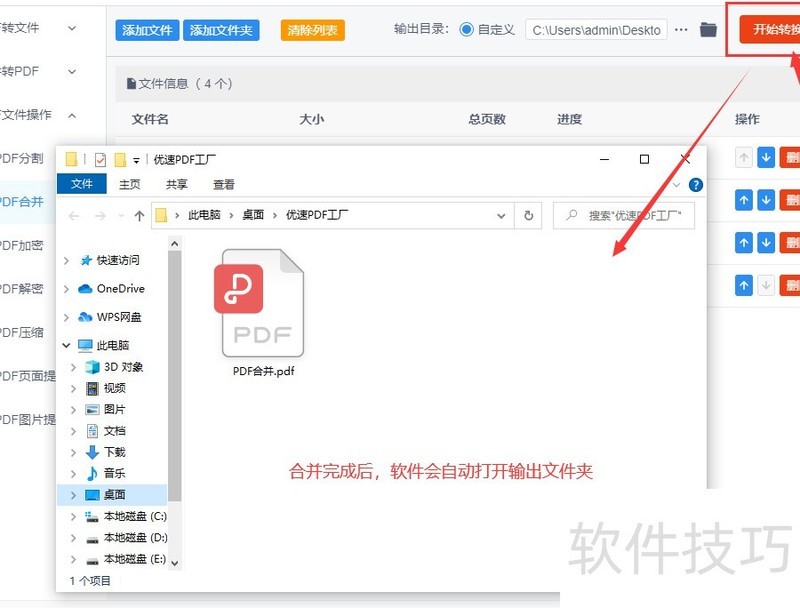Click the 文件名 column header
The width and height of the screenshot is (800, 608).
pos(150,119)
